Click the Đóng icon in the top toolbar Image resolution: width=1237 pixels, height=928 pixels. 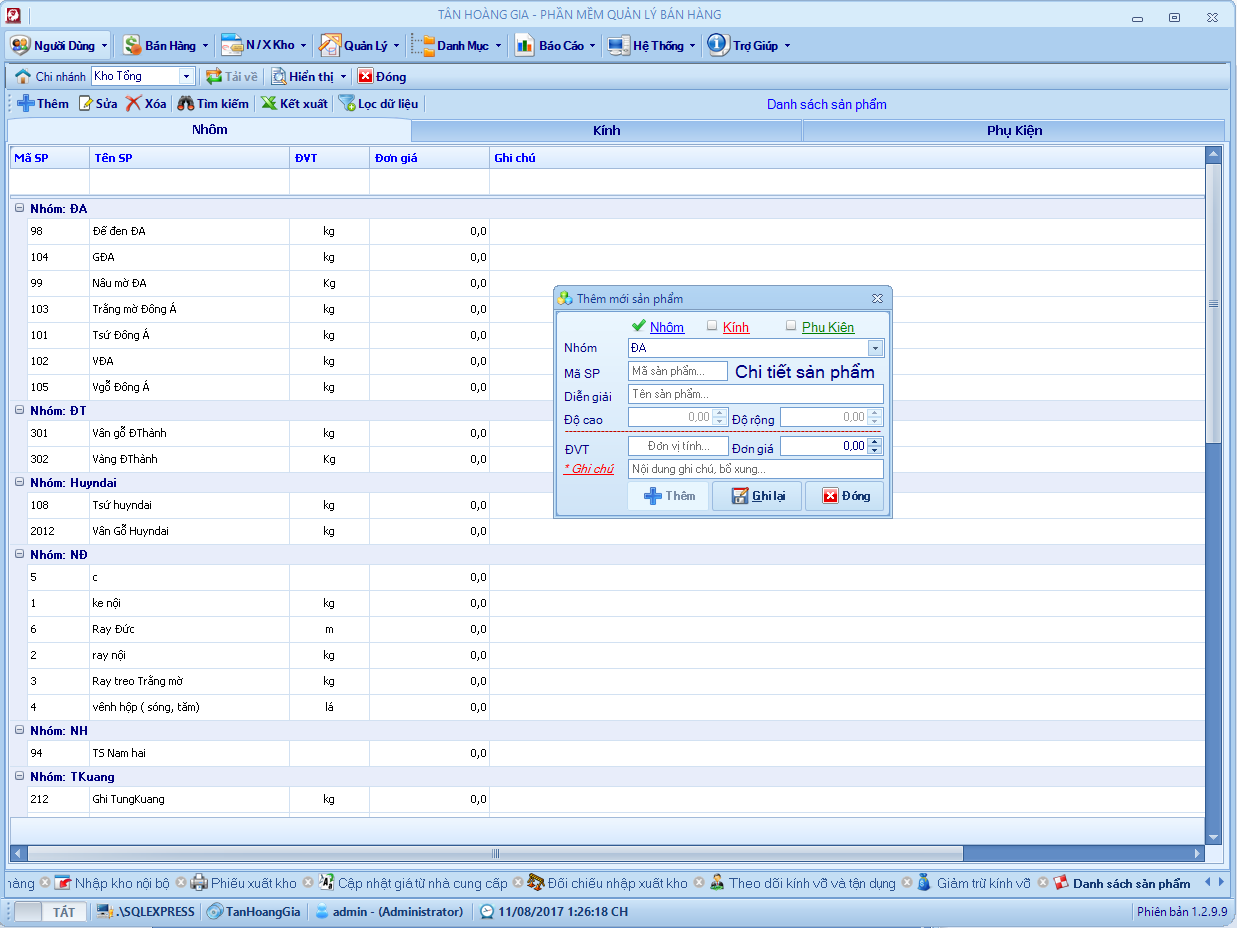point(366,76)
